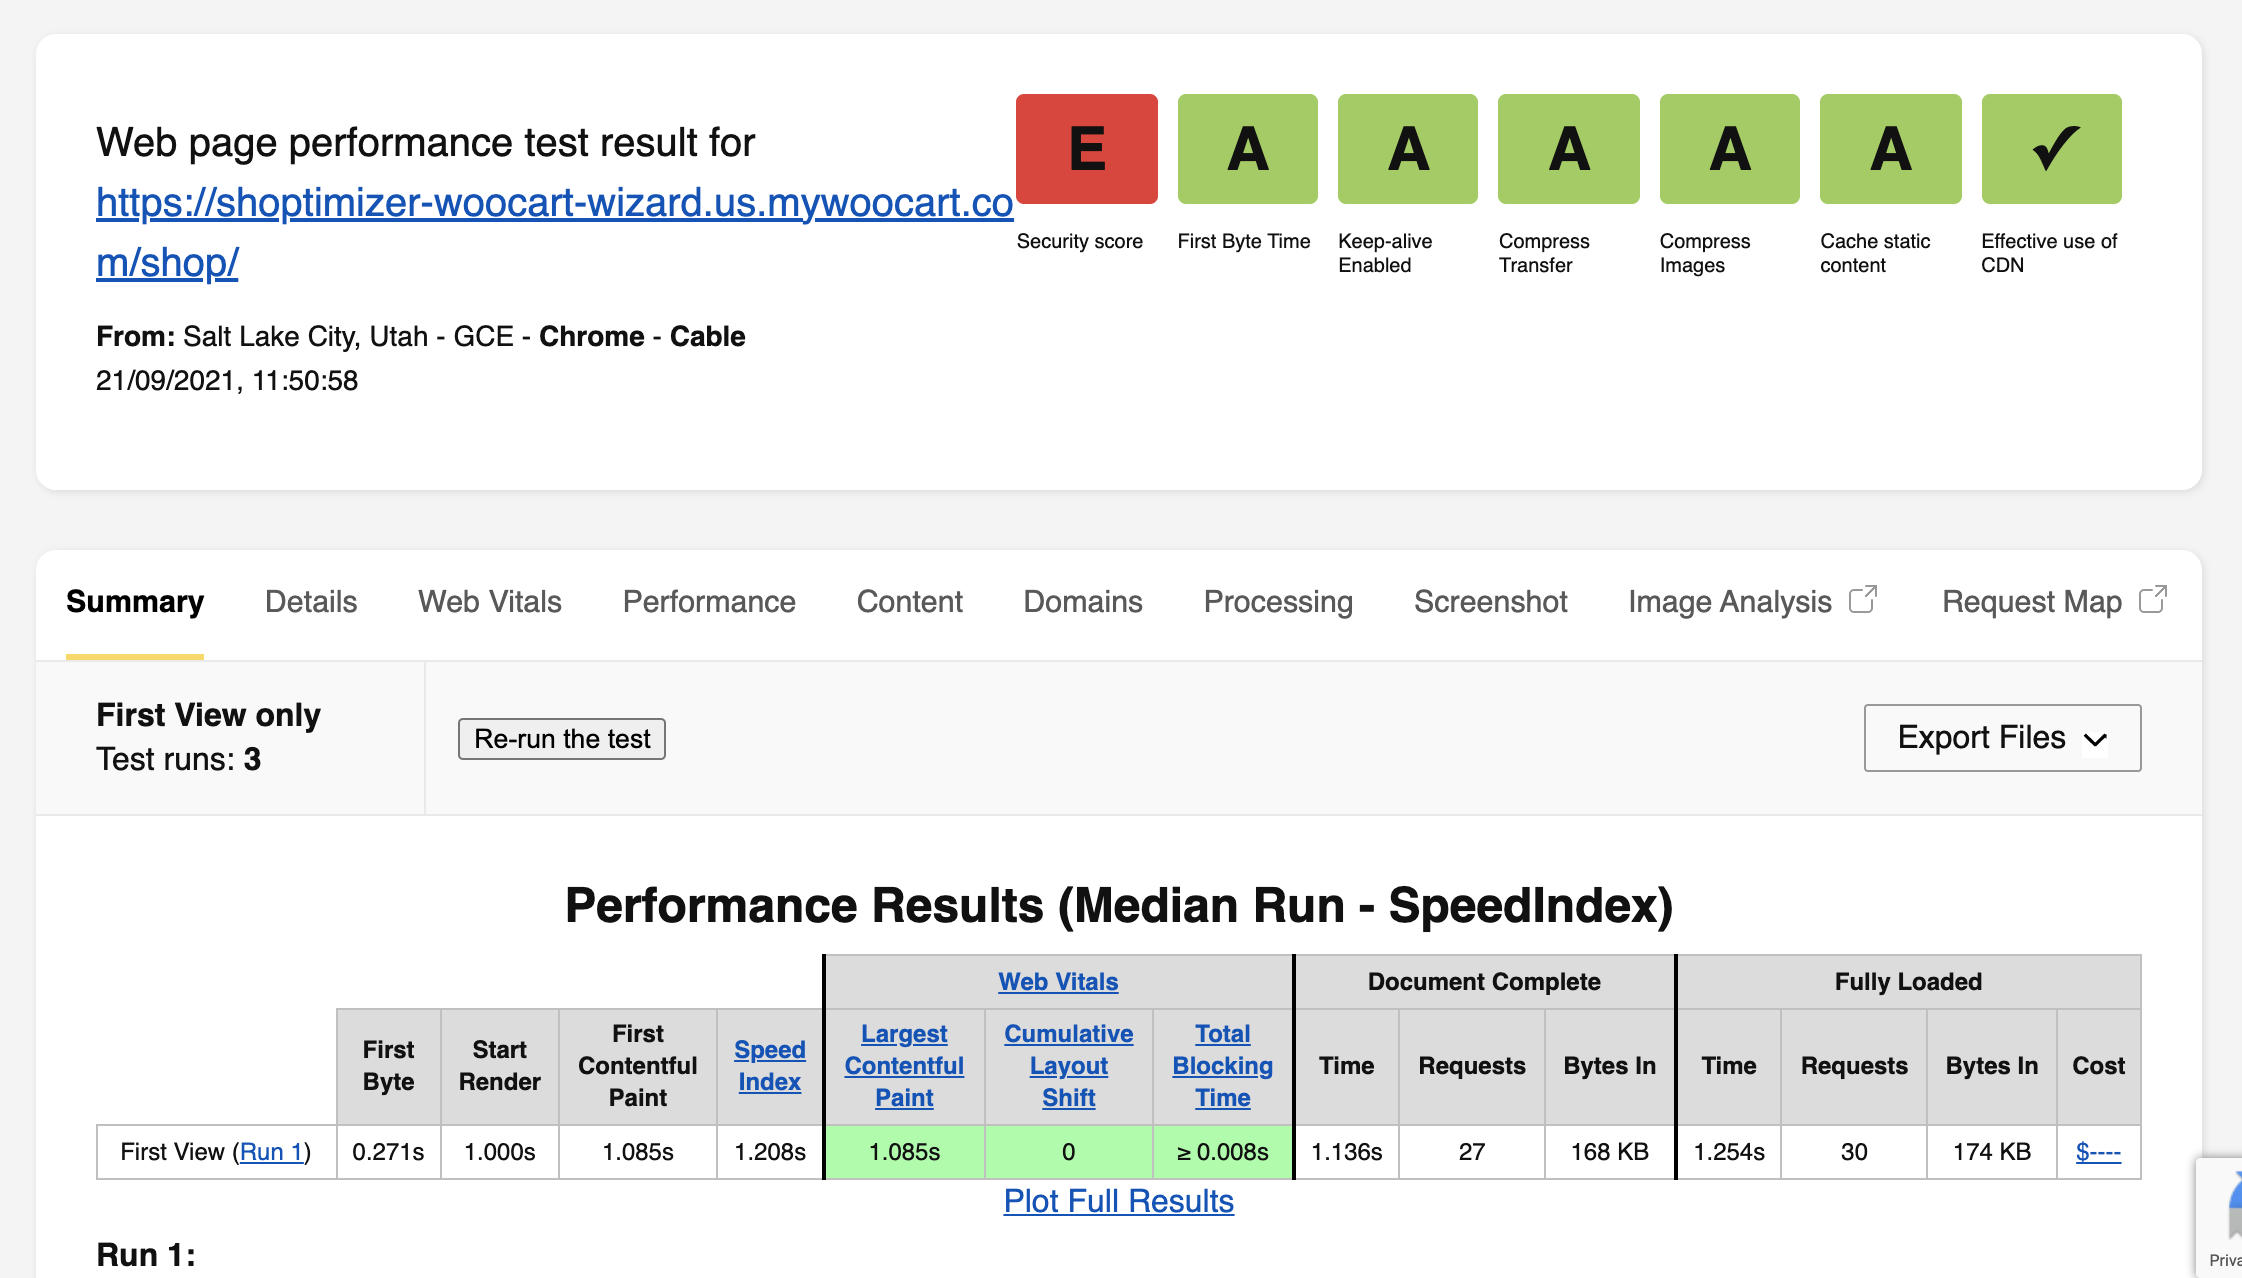2242x1278 pixels.
Task: Click the 1.208s Speed Index value
Action: click(x=770, y=1152)
